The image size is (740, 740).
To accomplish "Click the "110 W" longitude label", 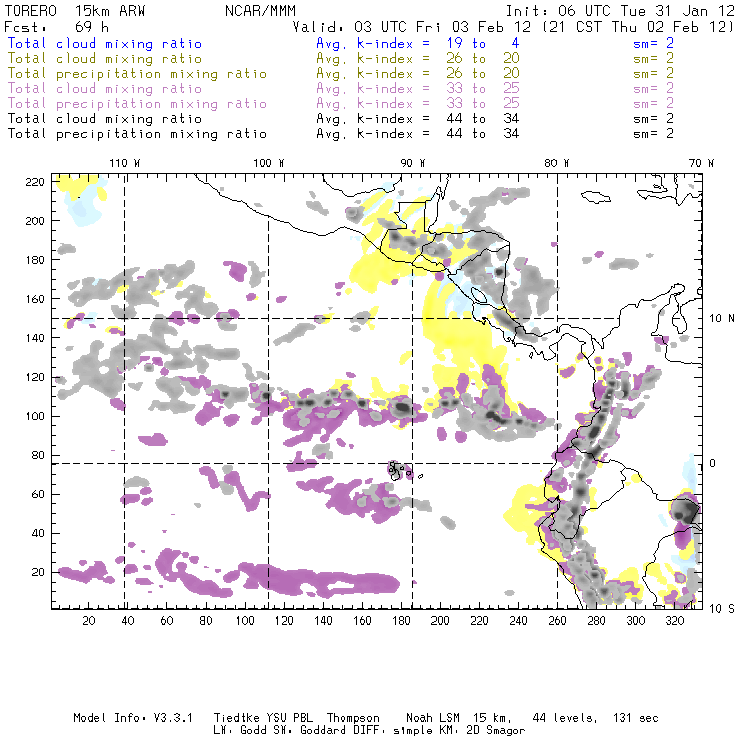I will point(125,163).
